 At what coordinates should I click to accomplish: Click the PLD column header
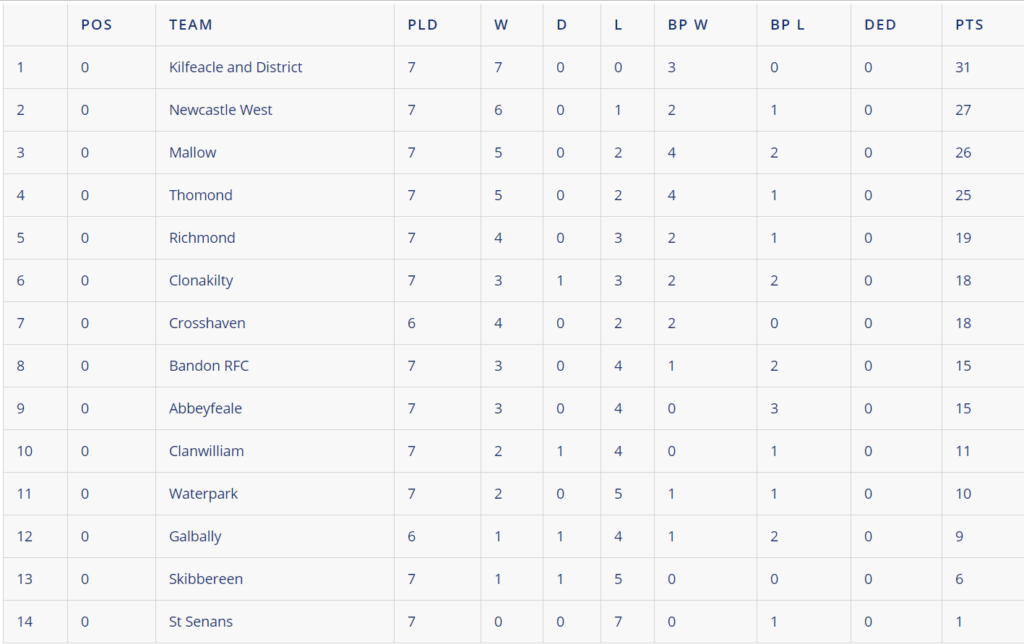click(422, 24)
